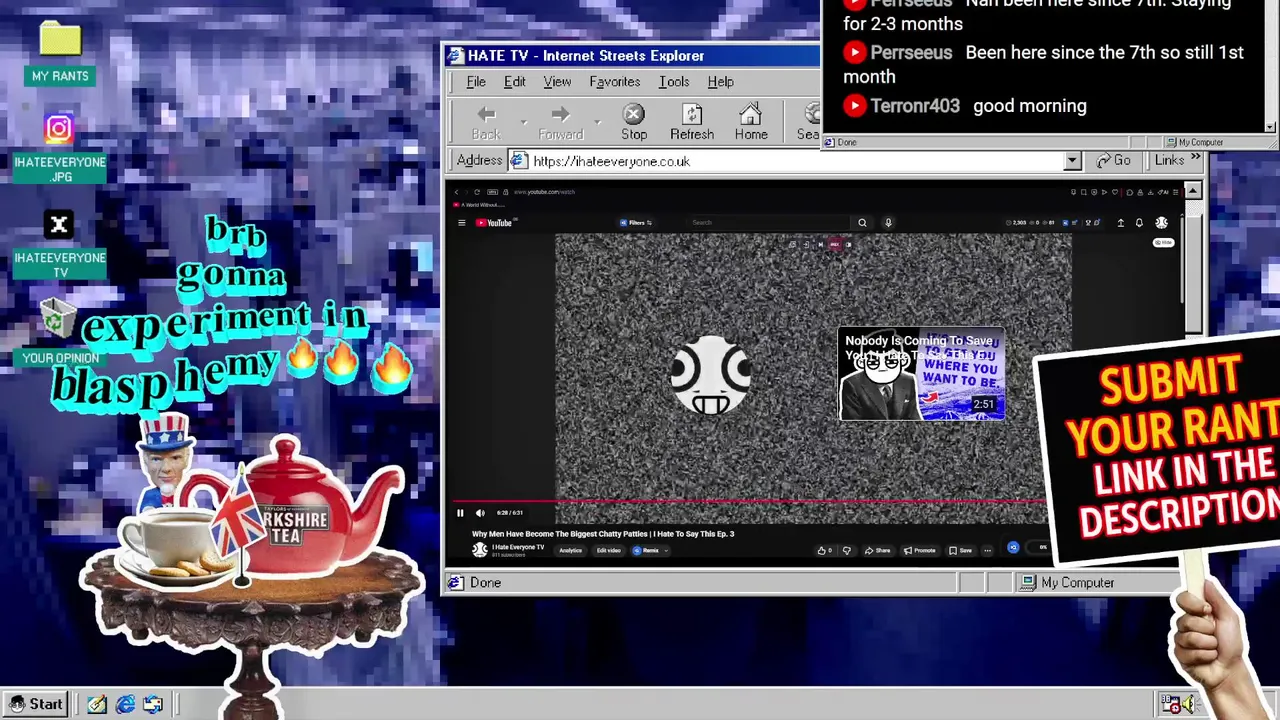Click the YouTube upload arrow icon
The image size is (1280, 720).
click(x=1120, y=223)
